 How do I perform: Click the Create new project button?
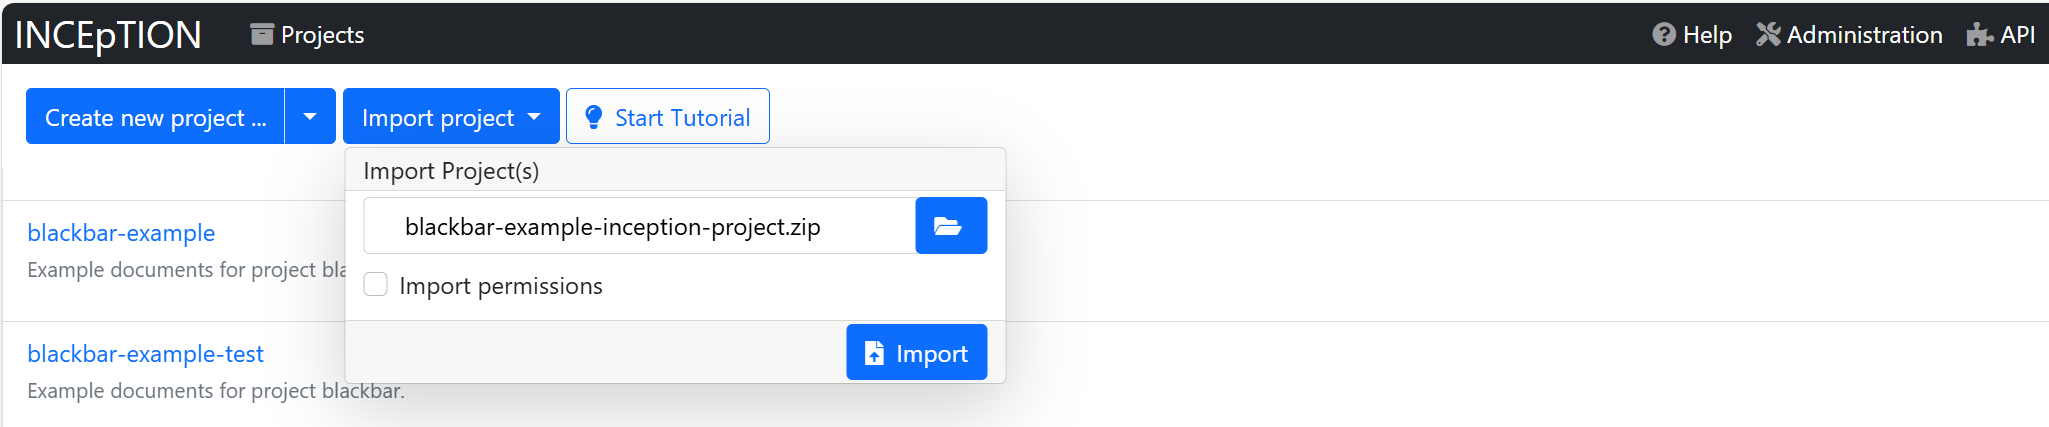(x=155, y=116)
